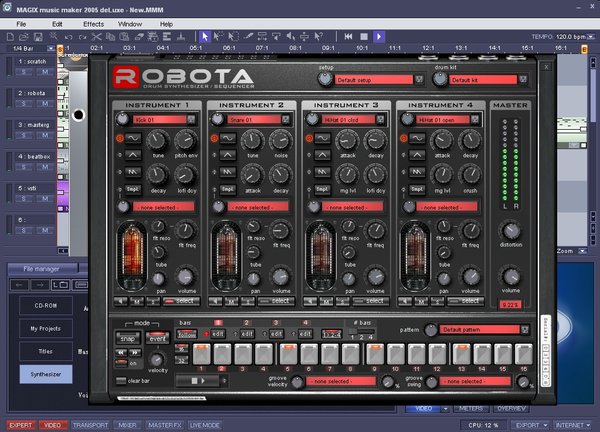Open the tempo bpm dropdown arrow
Image resolution: width=600 pixels, height=432 pixels.
[x=591, y=37]
